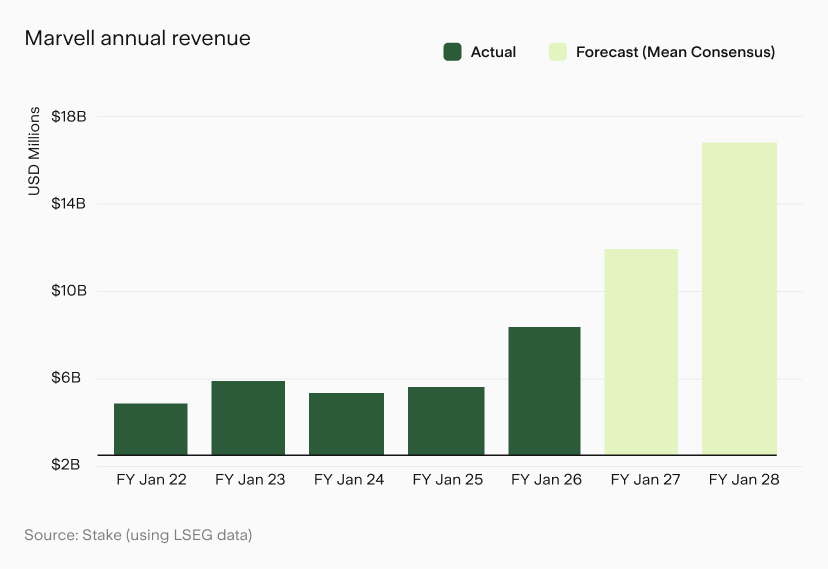Click the 'Actual' legend label

(493, 52)
